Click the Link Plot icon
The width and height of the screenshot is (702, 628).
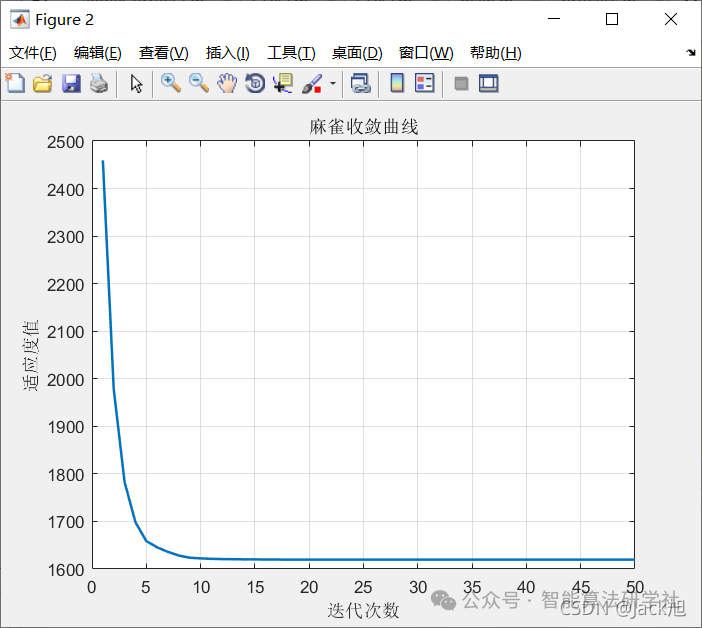(360, 83)
